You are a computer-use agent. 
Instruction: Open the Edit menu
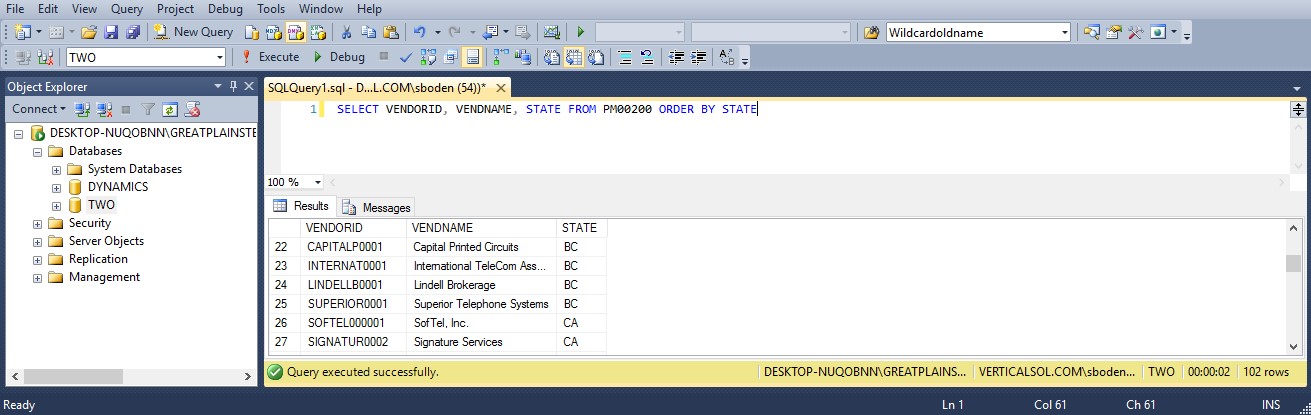tap(48, 9)
